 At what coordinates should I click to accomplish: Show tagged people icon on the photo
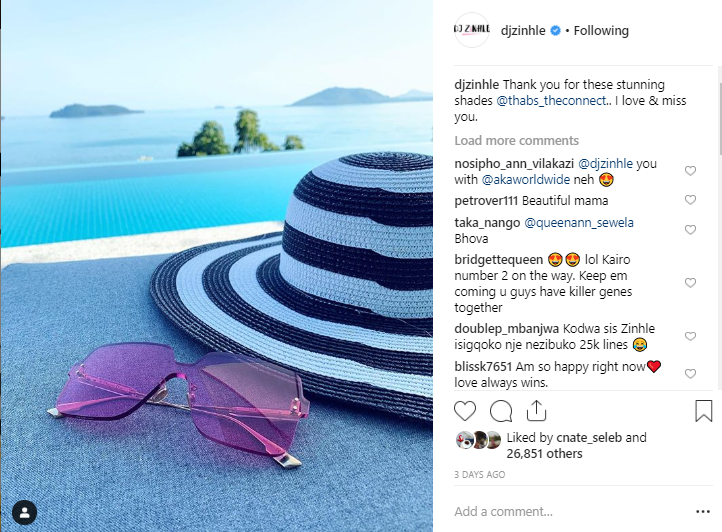(24, 512)
